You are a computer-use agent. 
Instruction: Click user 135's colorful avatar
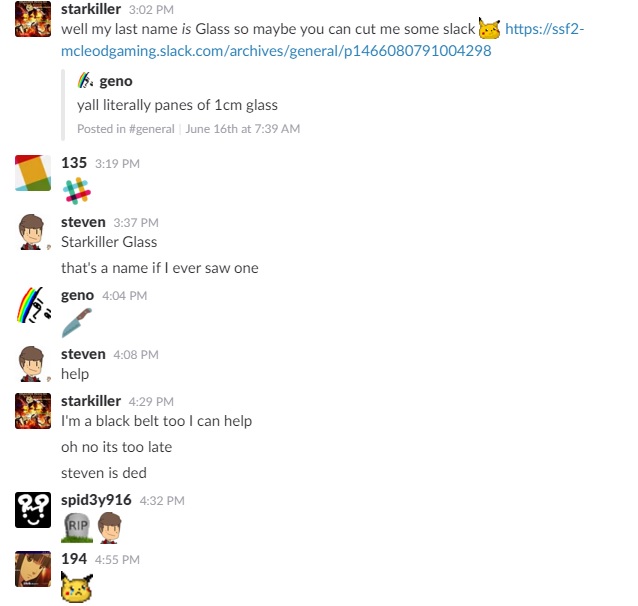click(x=33, y=173)
